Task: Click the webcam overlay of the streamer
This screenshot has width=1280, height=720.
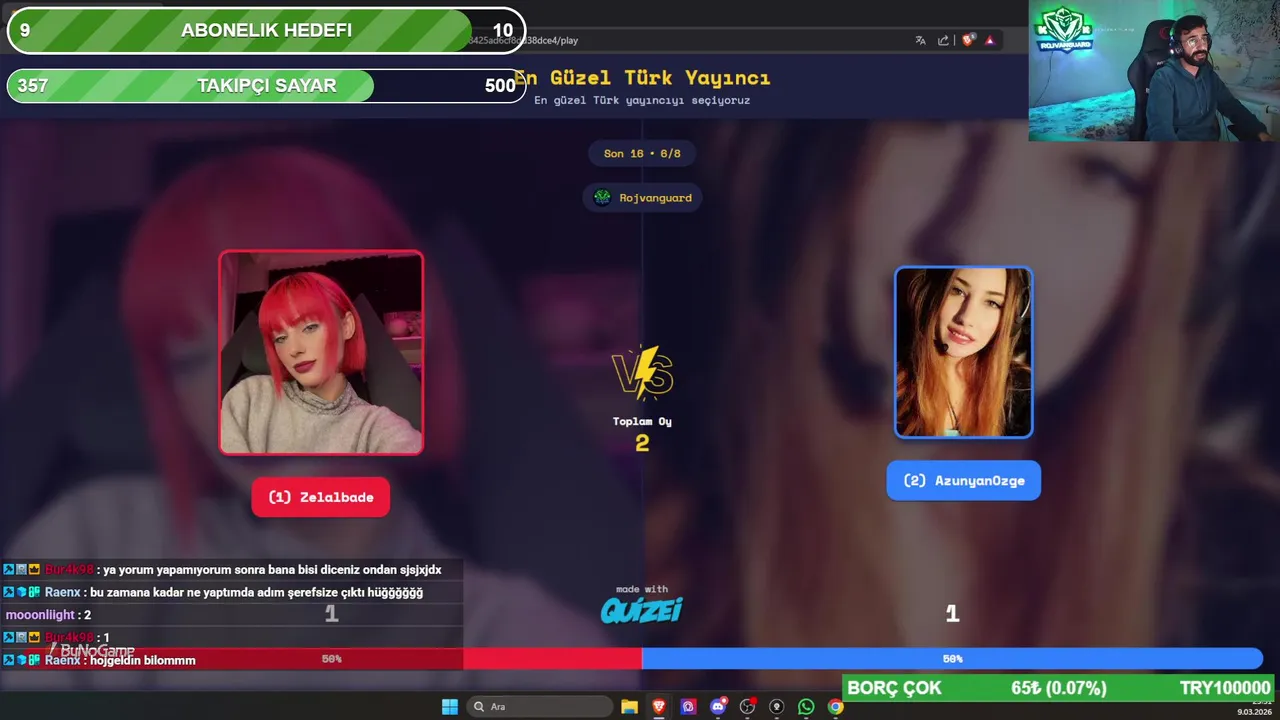Action: click(x=1154, y=71)
